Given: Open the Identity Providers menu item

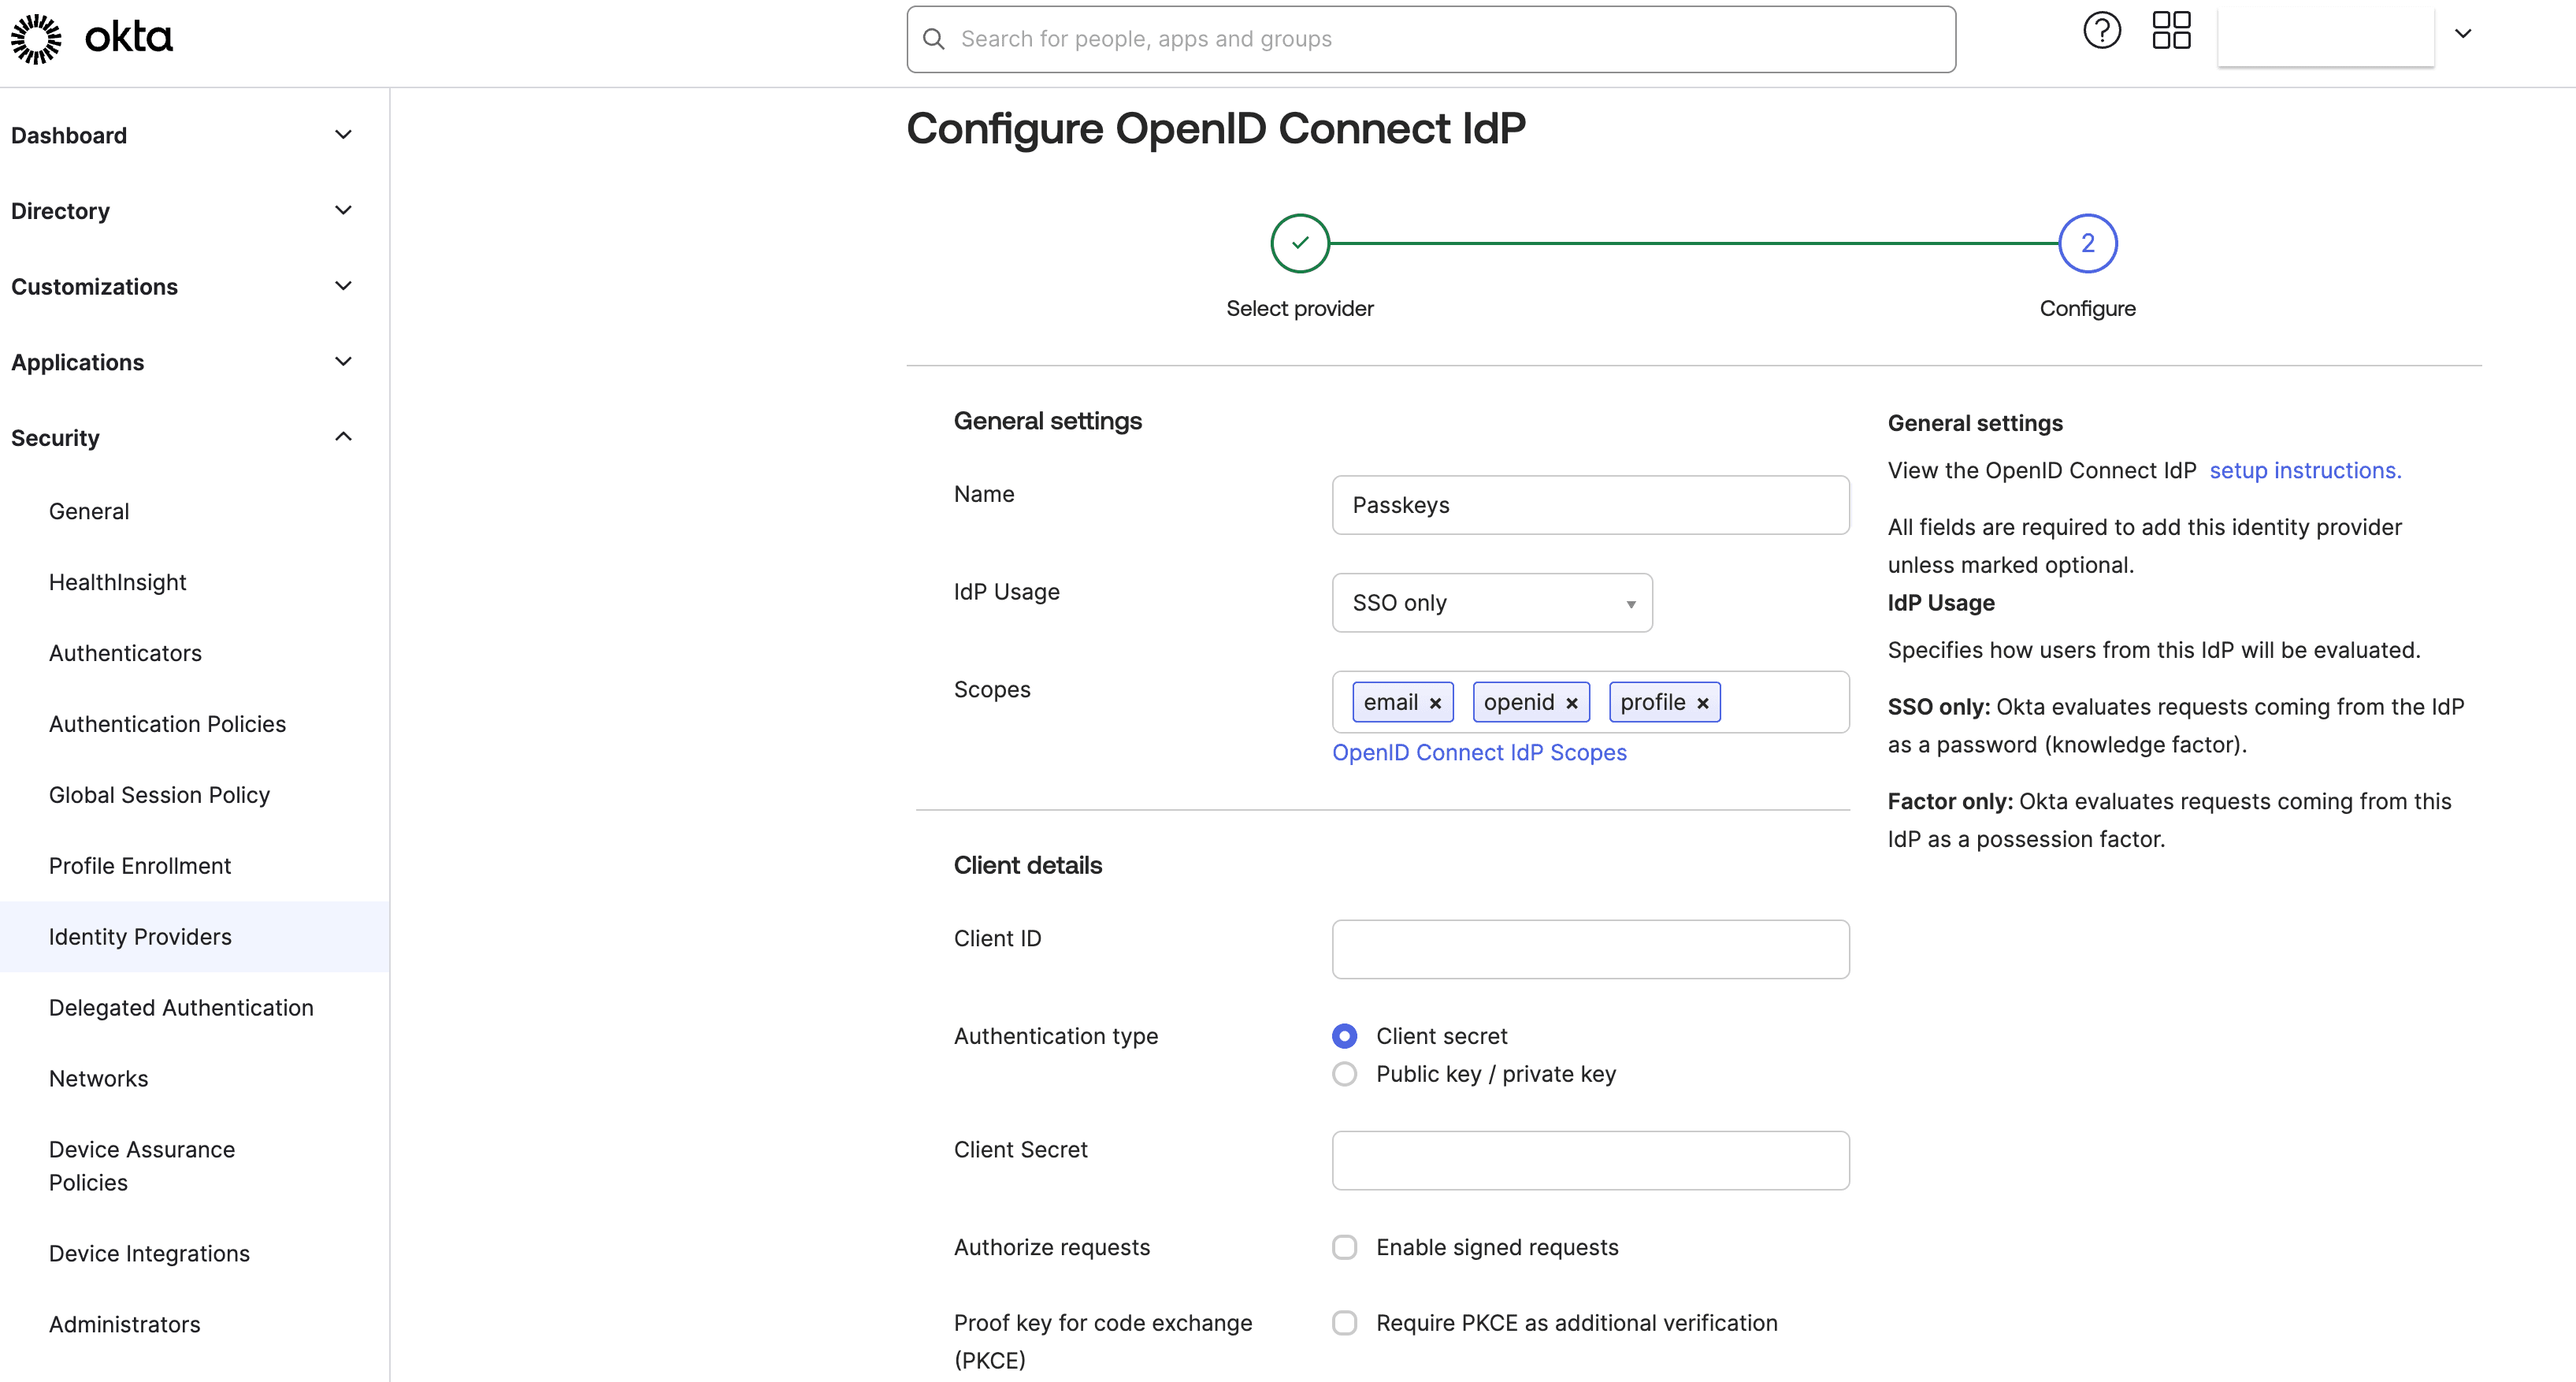Looking at the screenshot, I should 140,937.
